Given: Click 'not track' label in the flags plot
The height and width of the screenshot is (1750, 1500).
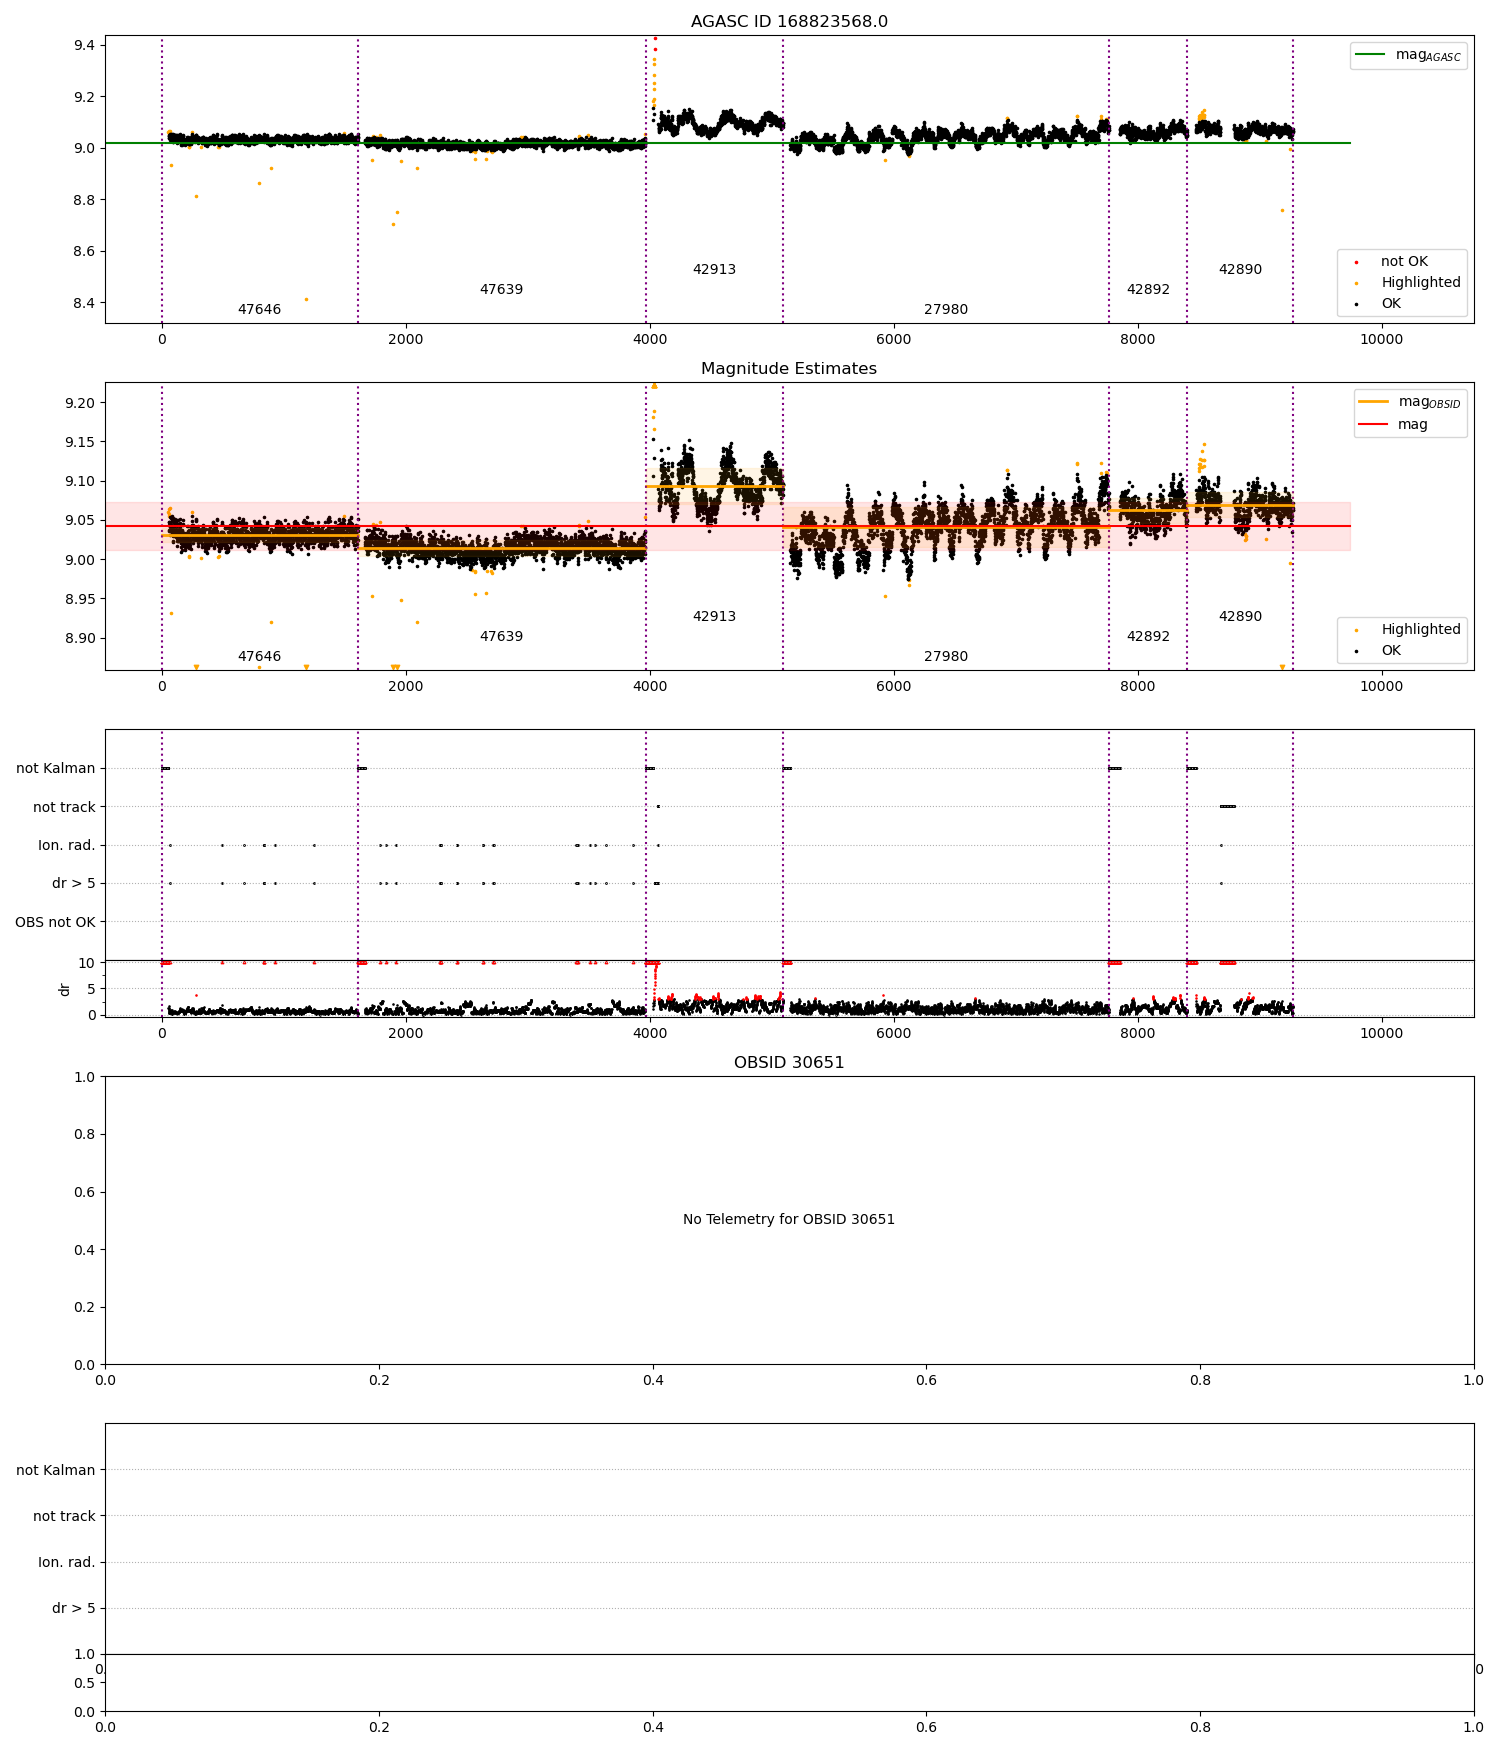Looking at the screenshot, I should tap(64, 807).
